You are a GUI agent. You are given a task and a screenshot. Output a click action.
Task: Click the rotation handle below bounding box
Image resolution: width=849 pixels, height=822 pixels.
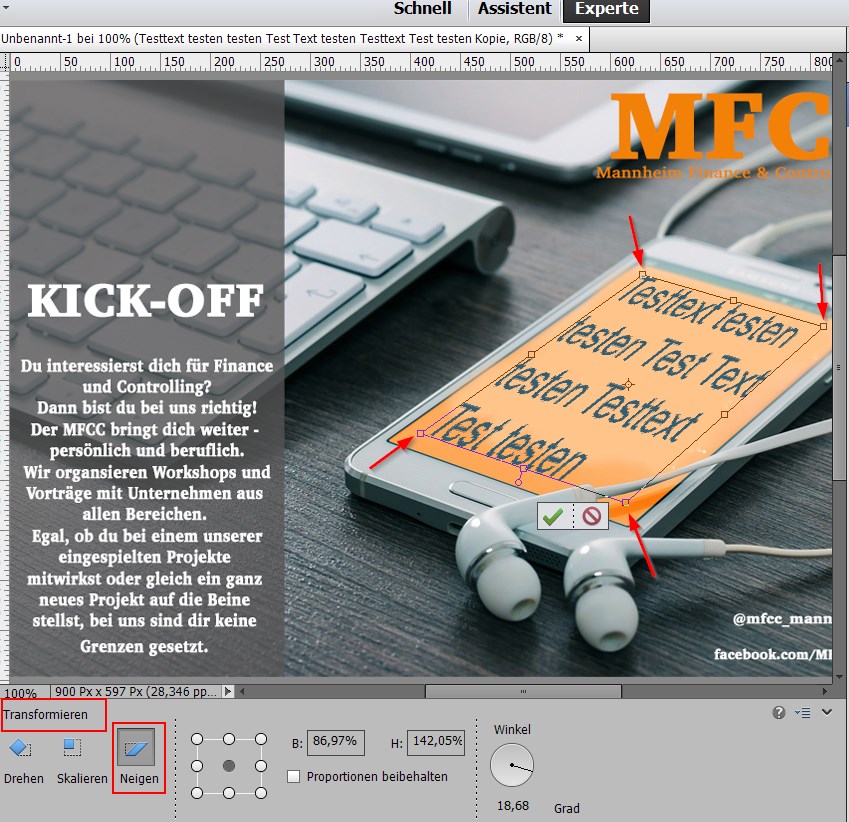point(519,482)
